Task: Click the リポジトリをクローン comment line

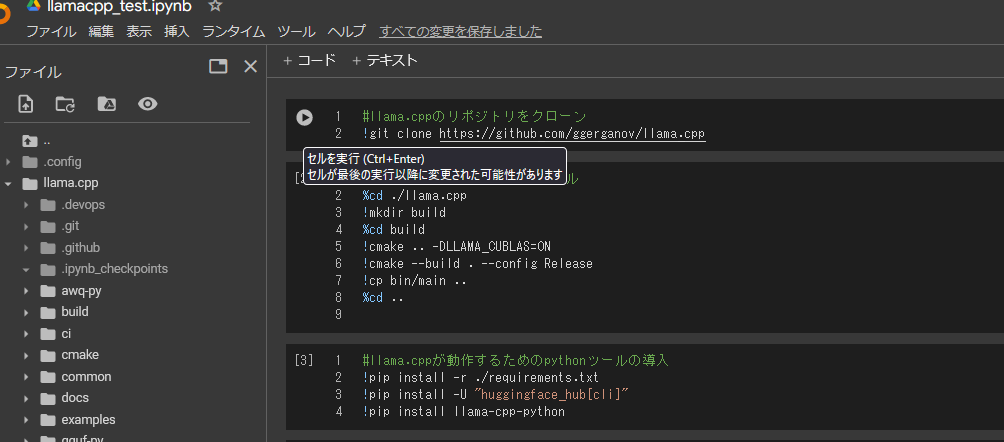Action: coord(474,117)
